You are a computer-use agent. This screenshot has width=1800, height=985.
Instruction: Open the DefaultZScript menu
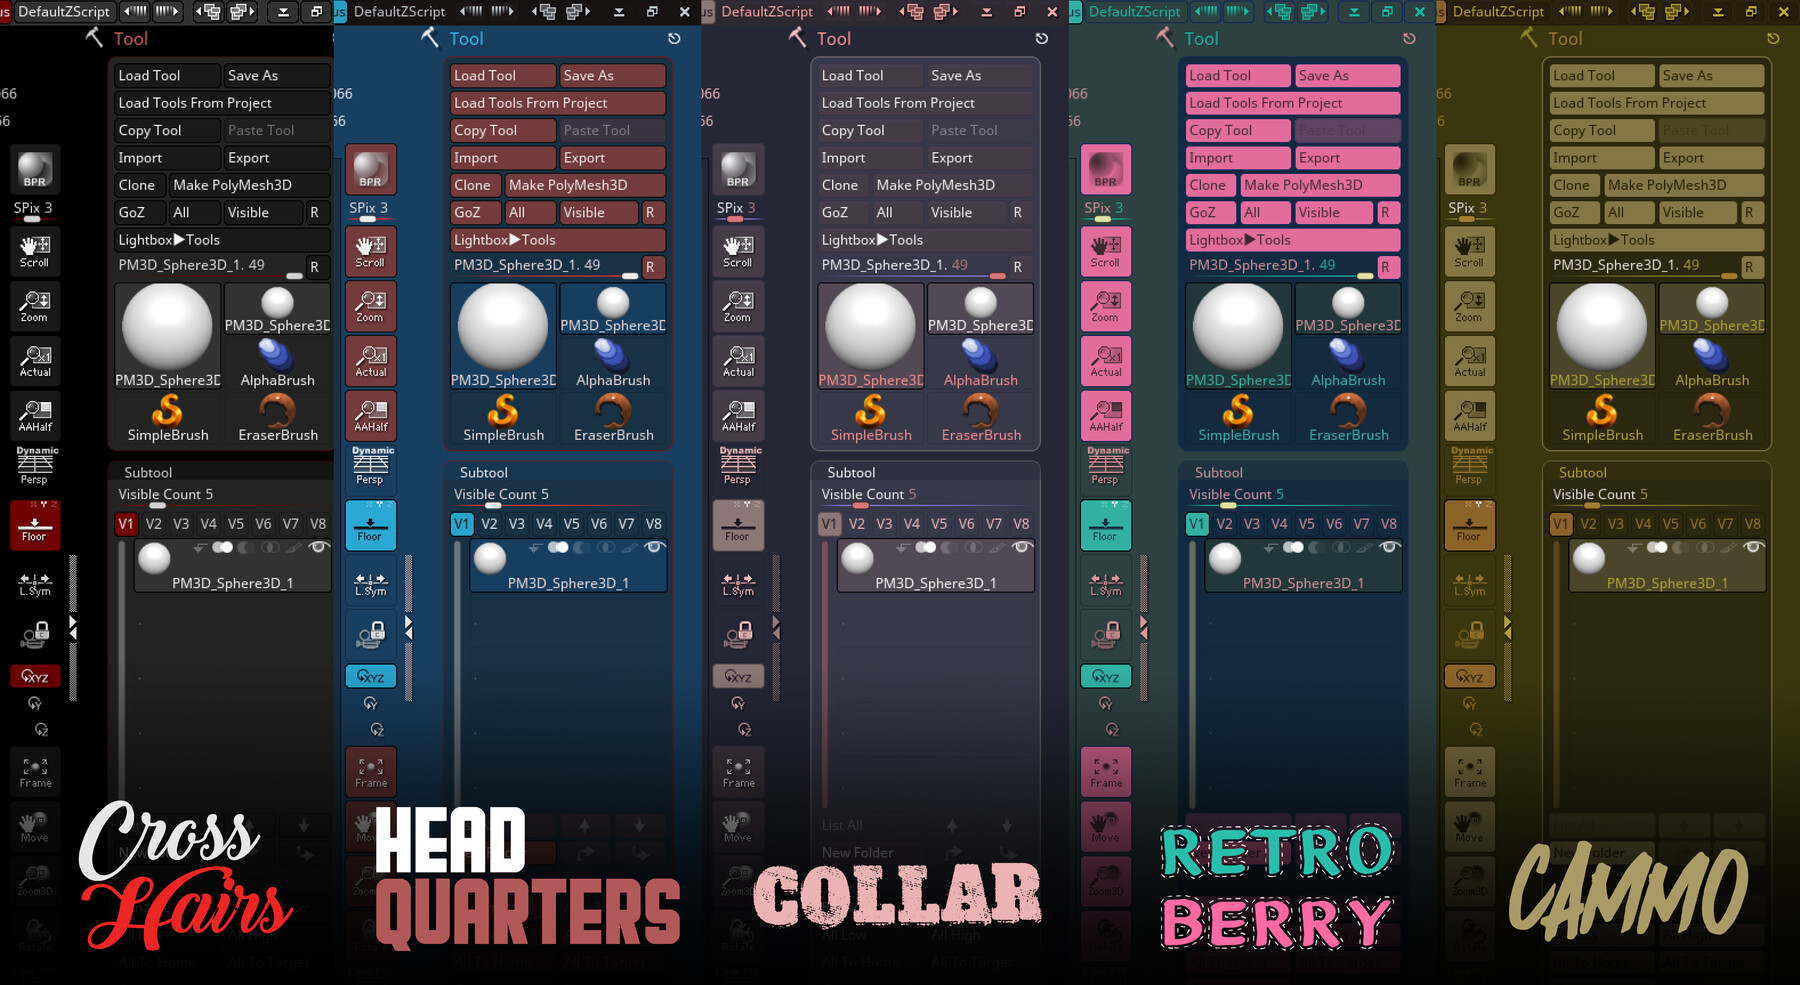coord(64,12)
